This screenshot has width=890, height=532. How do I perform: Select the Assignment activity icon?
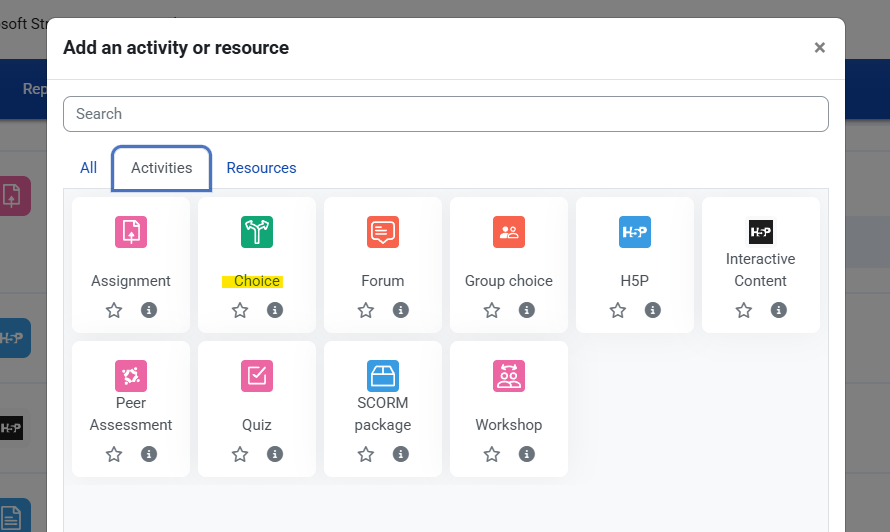[131, 232]
